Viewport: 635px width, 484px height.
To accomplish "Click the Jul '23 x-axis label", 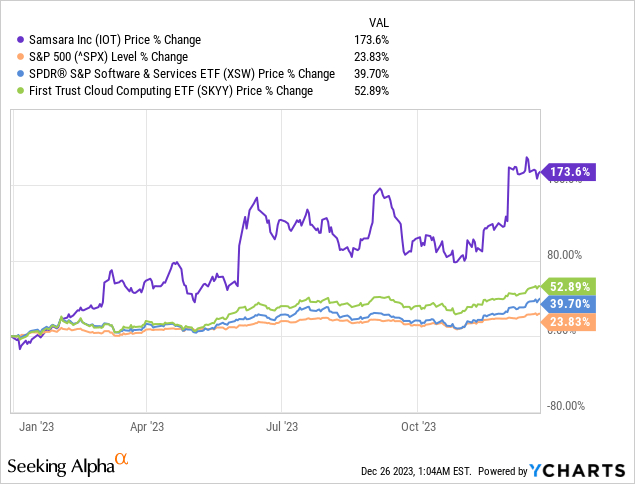I will coord(282,425).
